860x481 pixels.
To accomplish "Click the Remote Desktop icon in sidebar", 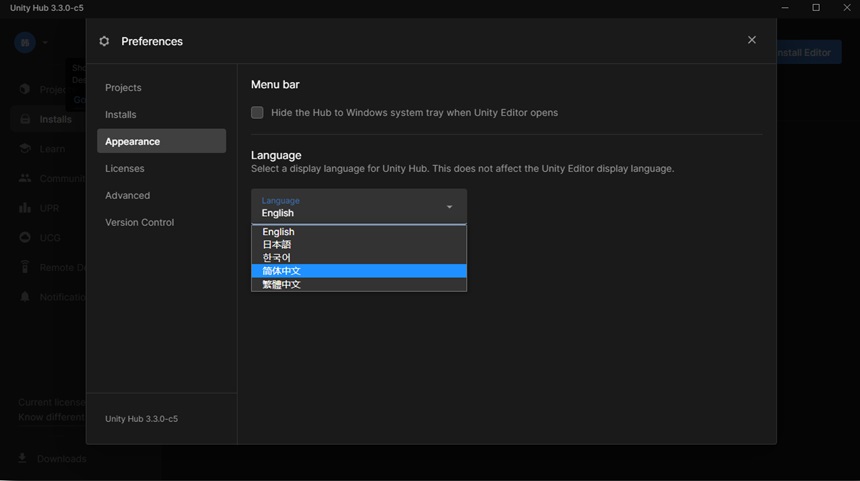I will pyautogui.click(x=25, y=267).
